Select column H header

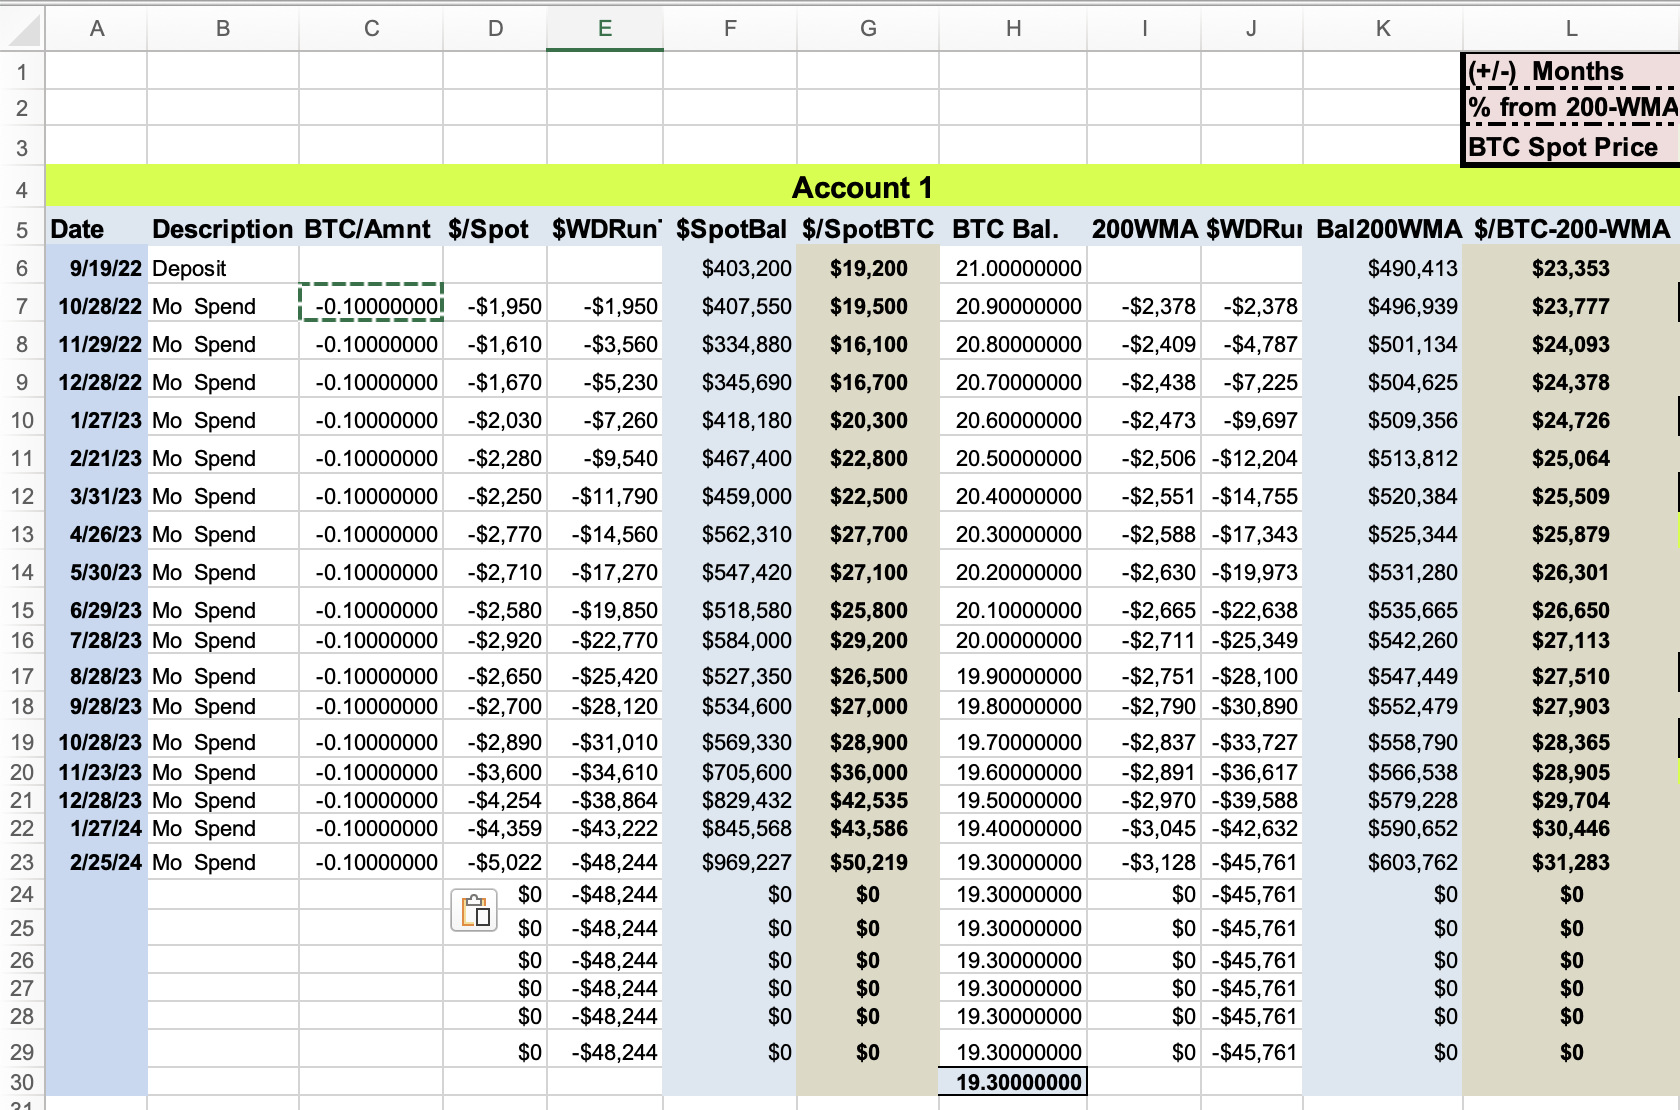pos(1013,29)
